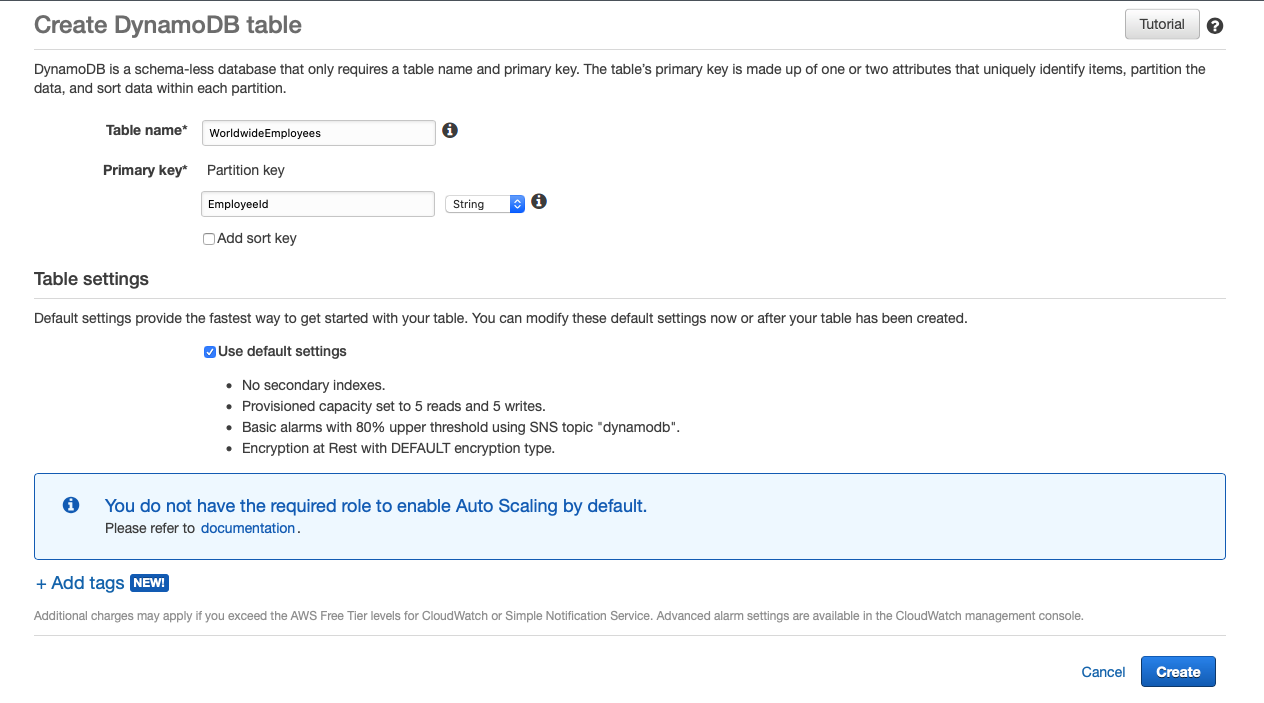Click the info icon in the Auto Scaling notice
The height and width of the screenshot is (703, 1264).
[x=71, y=505]
